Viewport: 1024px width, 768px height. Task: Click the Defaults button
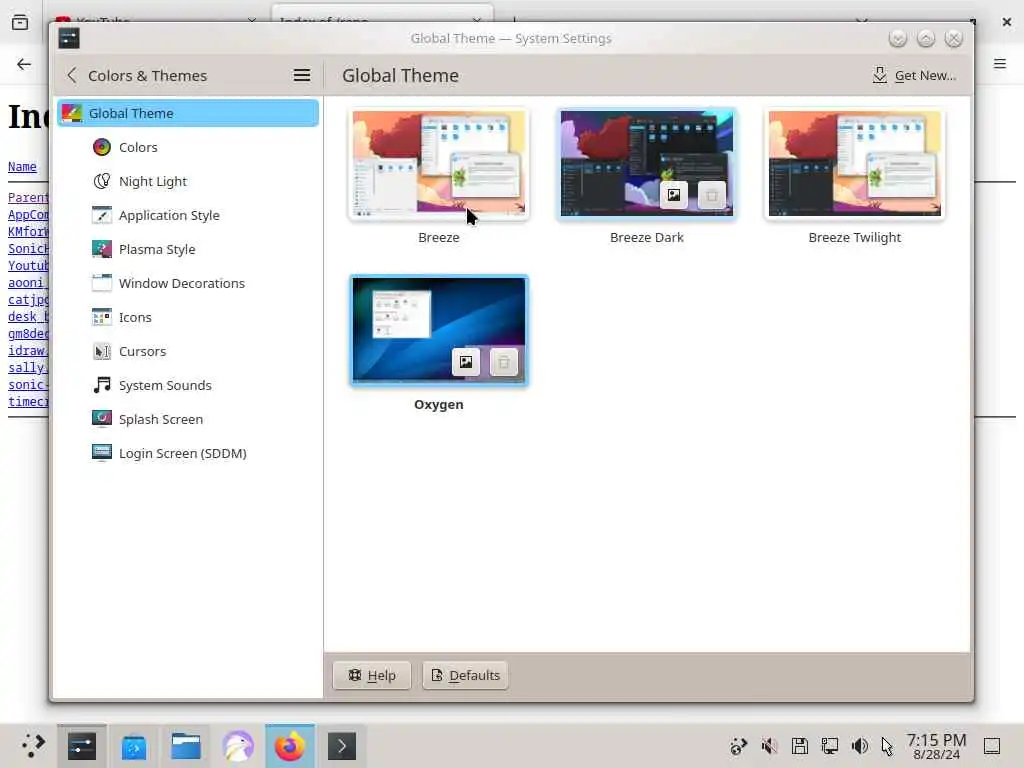tap(466, 675)
